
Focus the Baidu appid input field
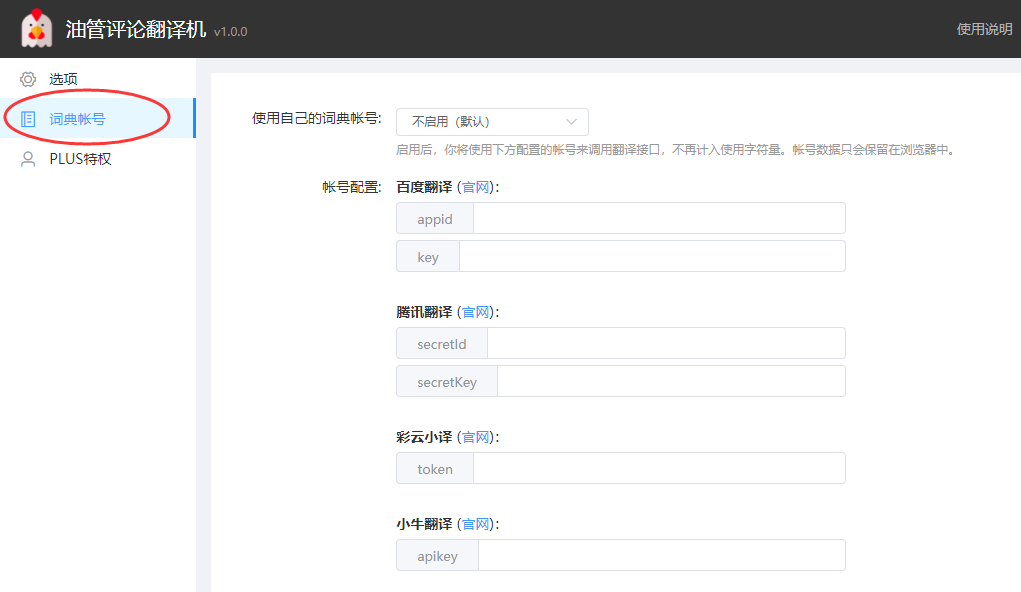click(x=659, y=218)
